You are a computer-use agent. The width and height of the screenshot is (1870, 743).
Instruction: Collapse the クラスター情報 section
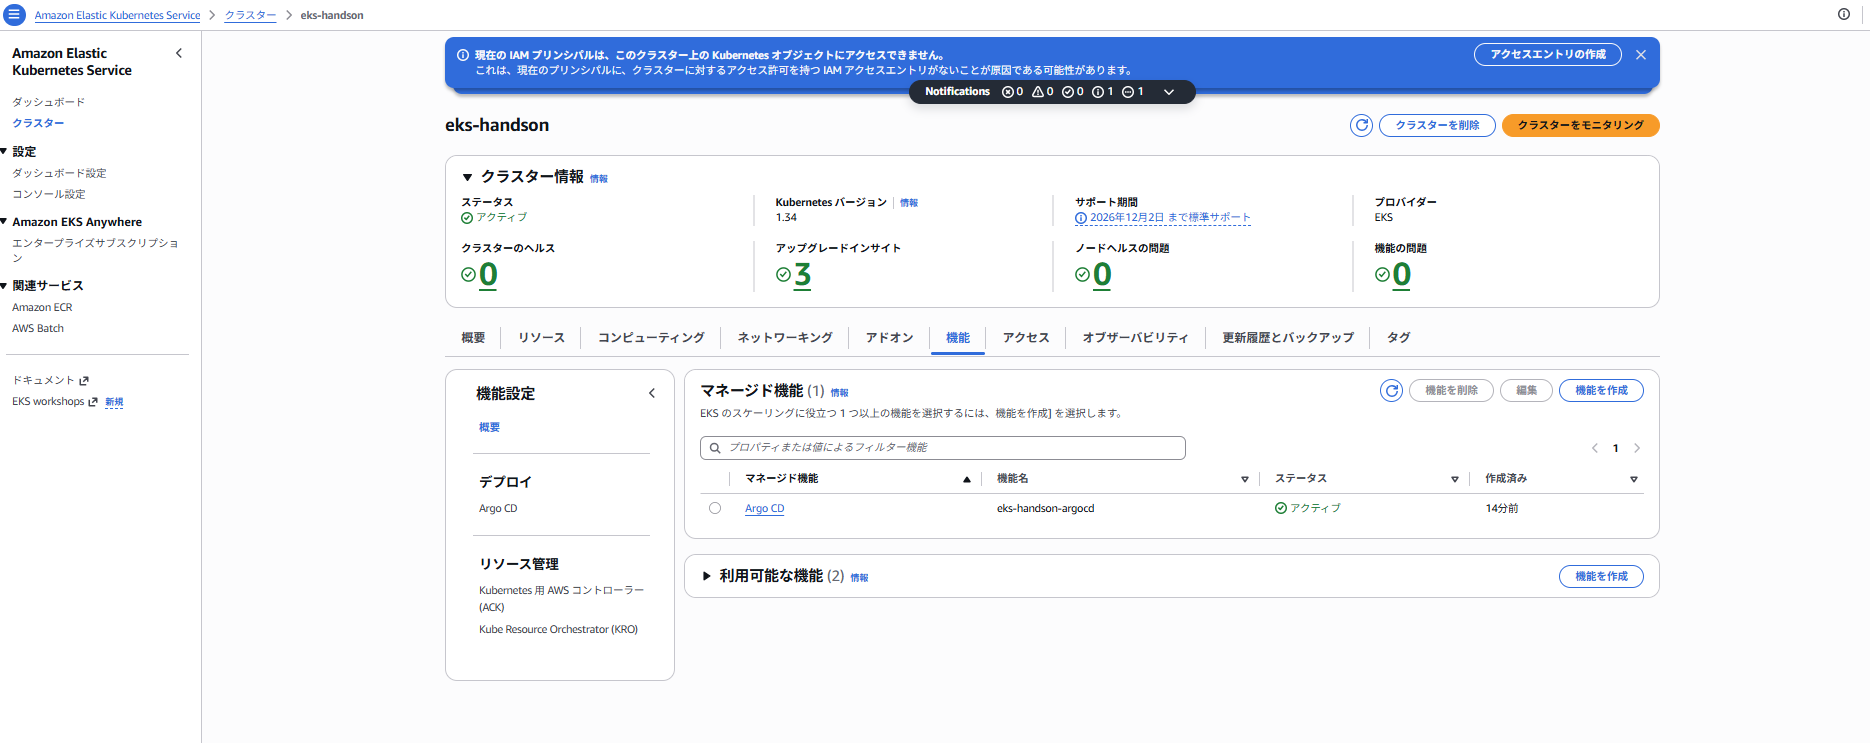click(x=467, y=177)
